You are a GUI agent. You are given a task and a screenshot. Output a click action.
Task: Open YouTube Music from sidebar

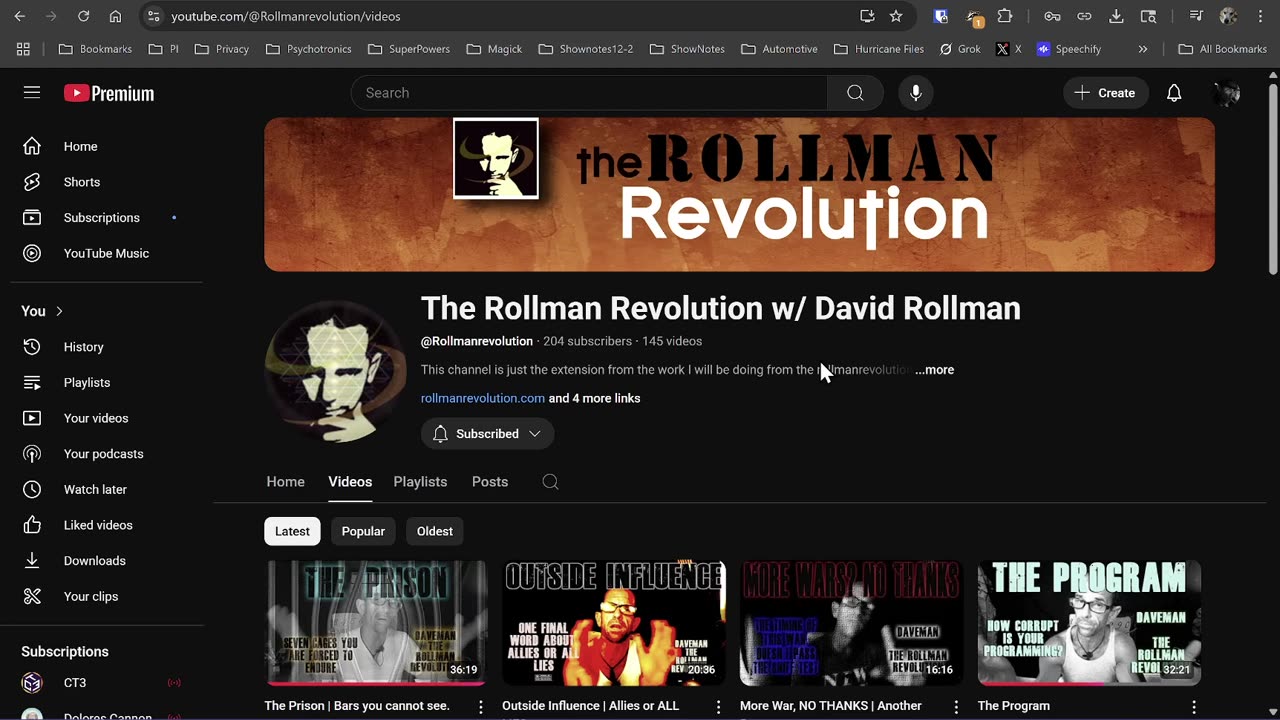[104, 253]
